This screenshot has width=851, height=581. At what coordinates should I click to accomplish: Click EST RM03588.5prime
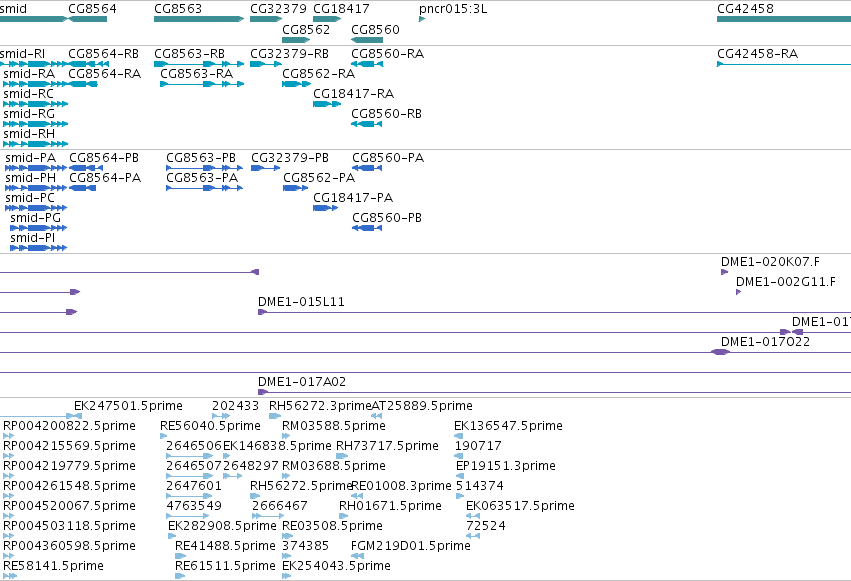(x=334, y=426)
